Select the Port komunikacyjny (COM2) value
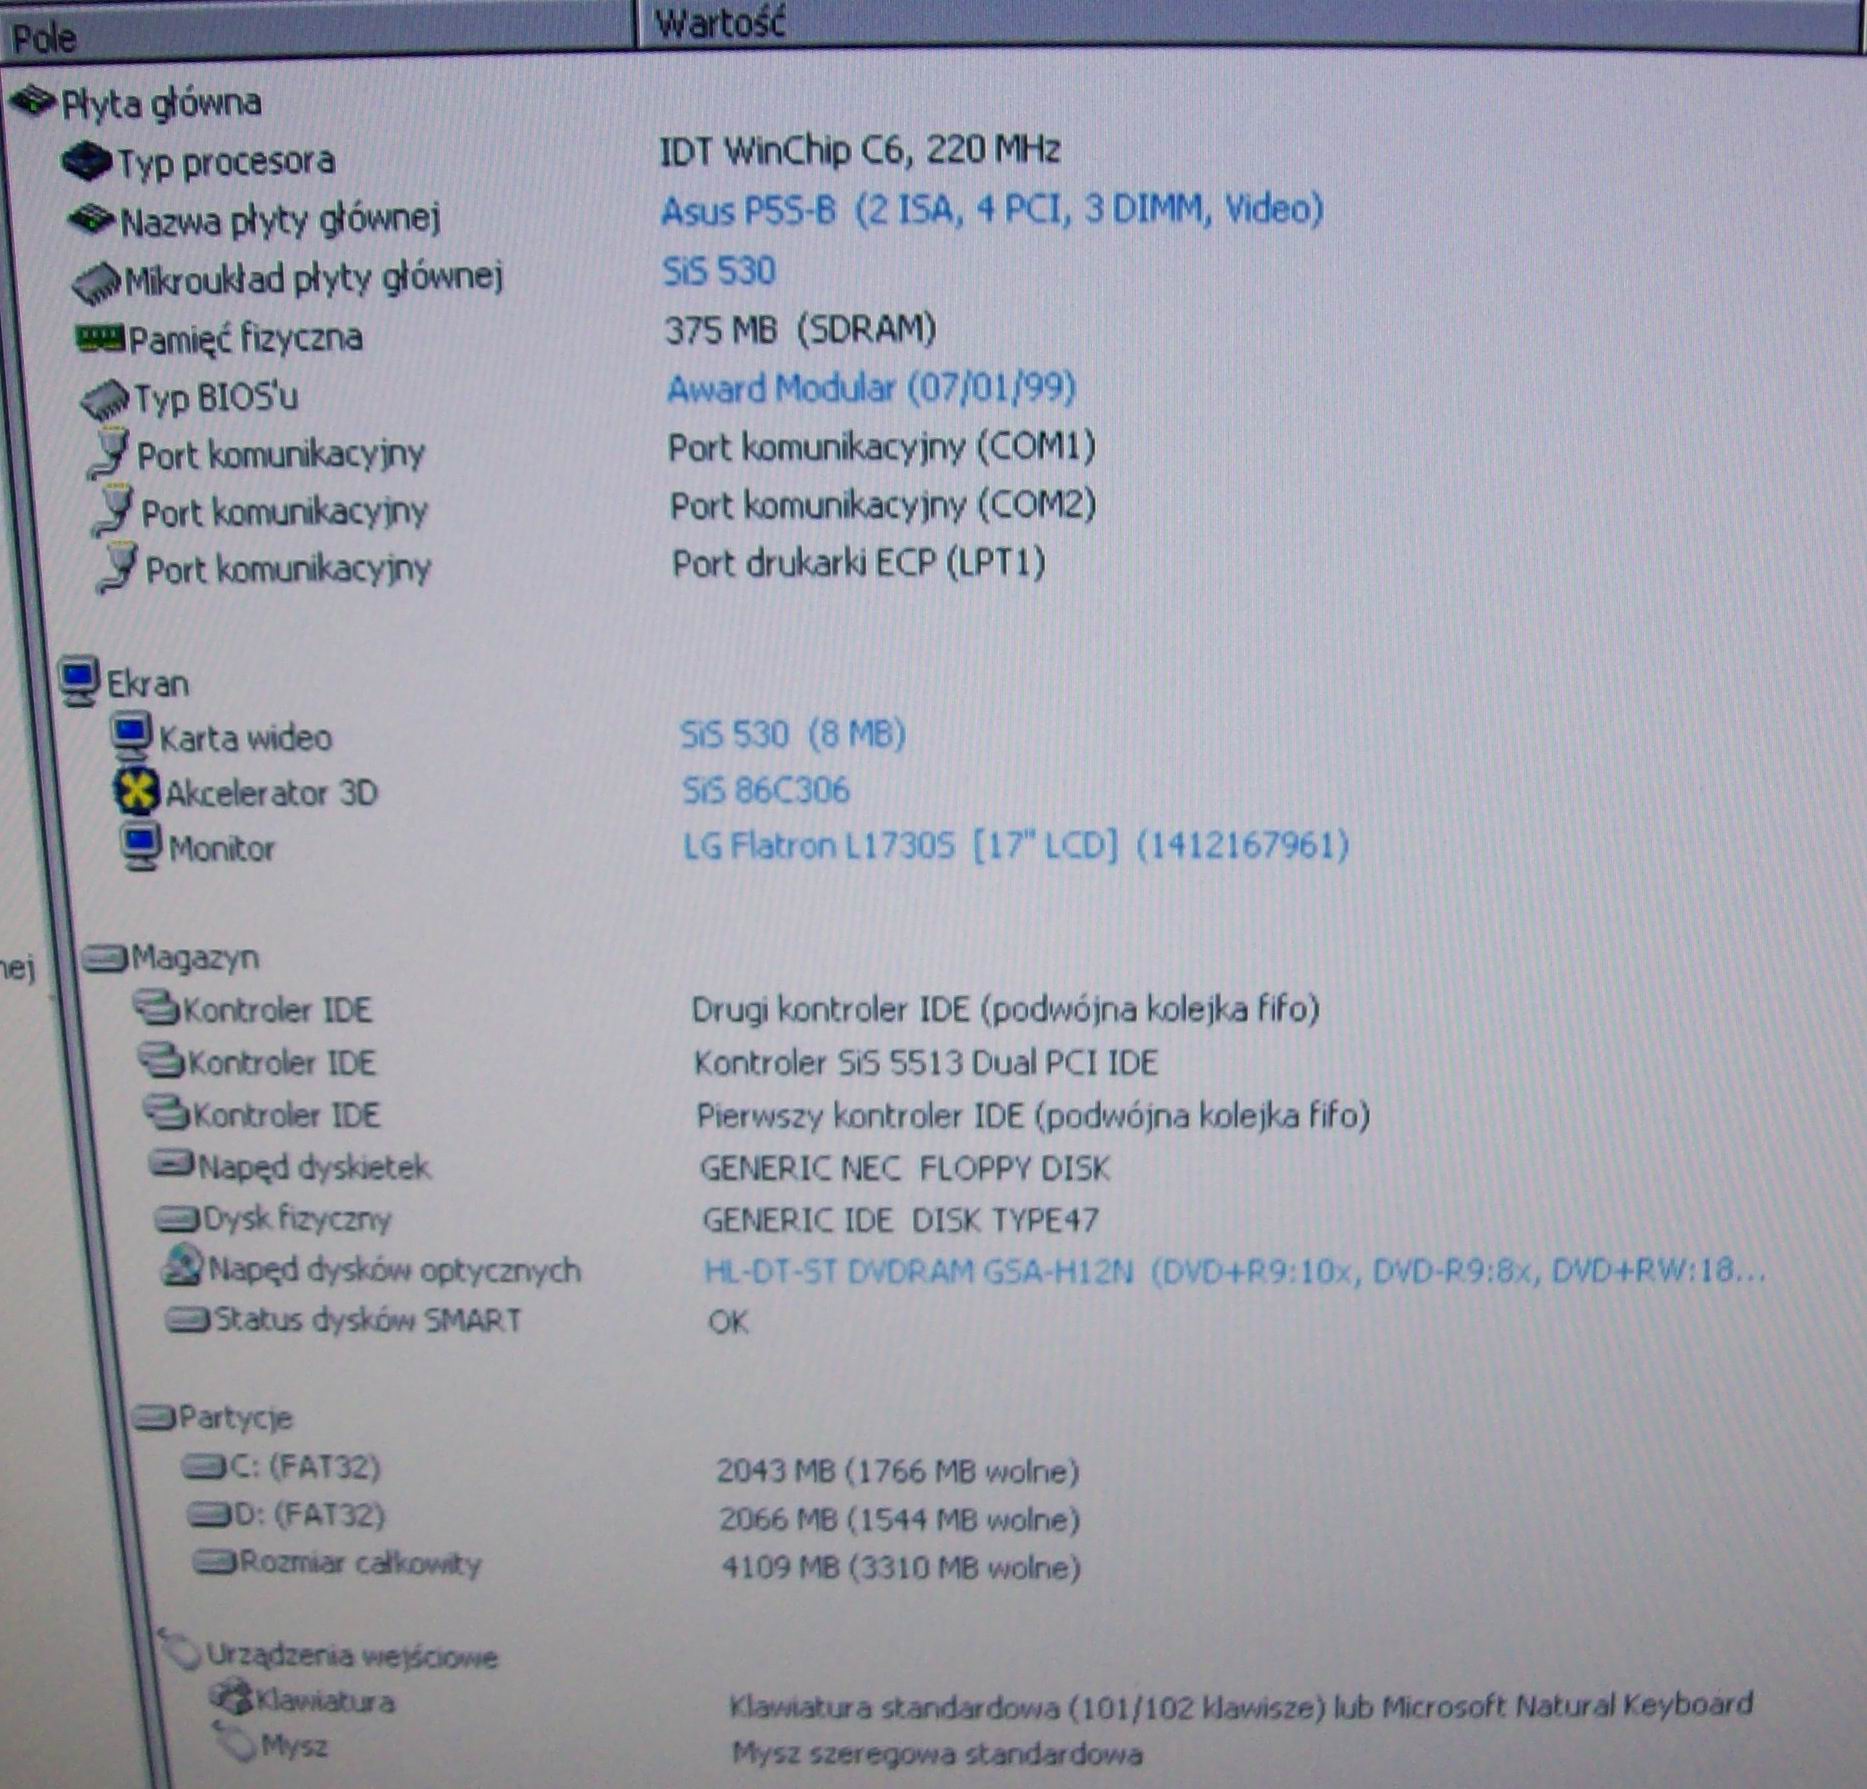The image size is (1867, 1789). coord(883,505)
